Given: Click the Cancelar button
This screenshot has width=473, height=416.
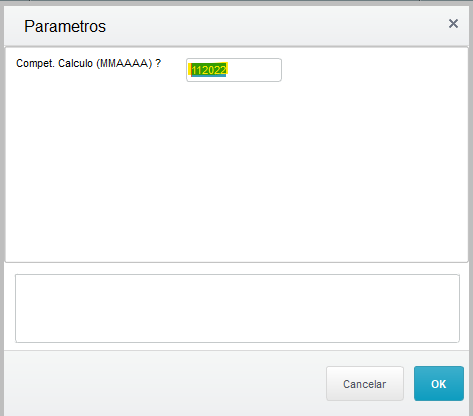Looking at the screenshot, I should click(x=365, y=384).
